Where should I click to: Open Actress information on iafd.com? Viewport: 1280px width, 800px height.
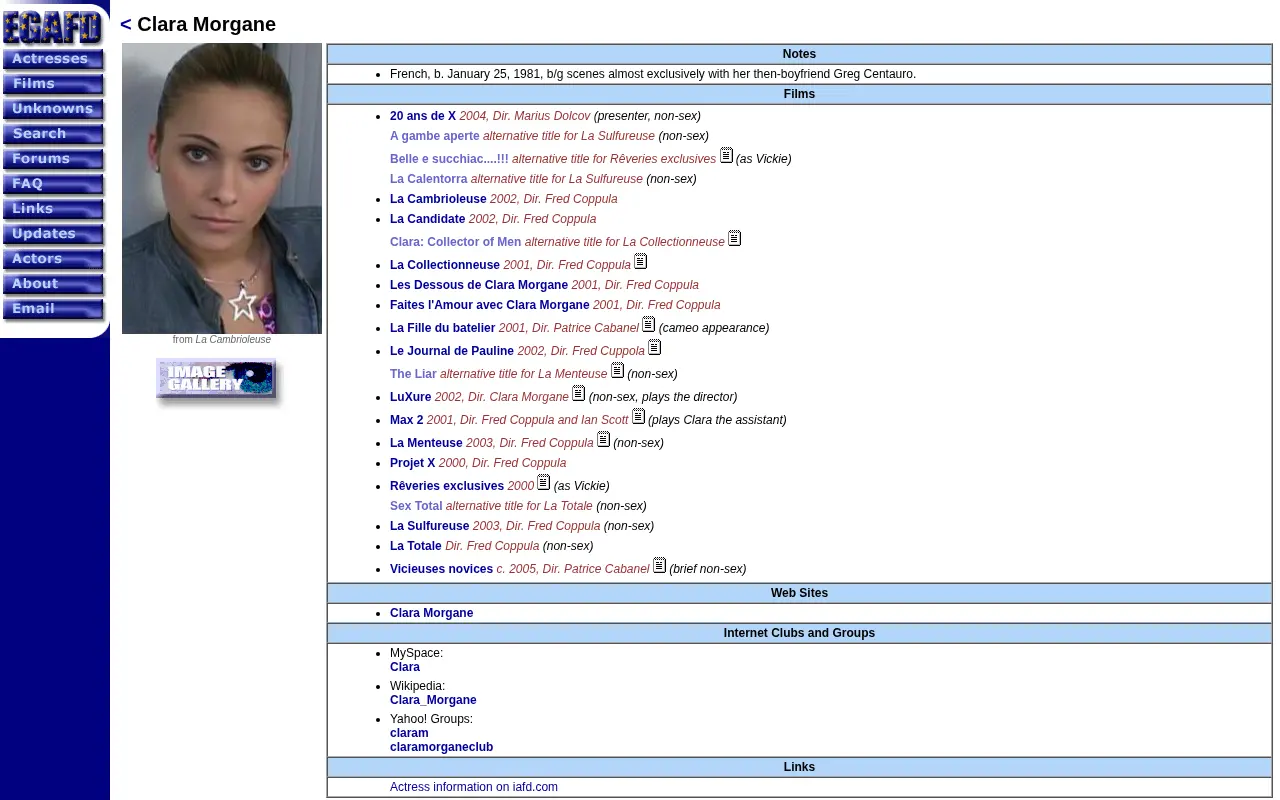(x=474, y=787)
